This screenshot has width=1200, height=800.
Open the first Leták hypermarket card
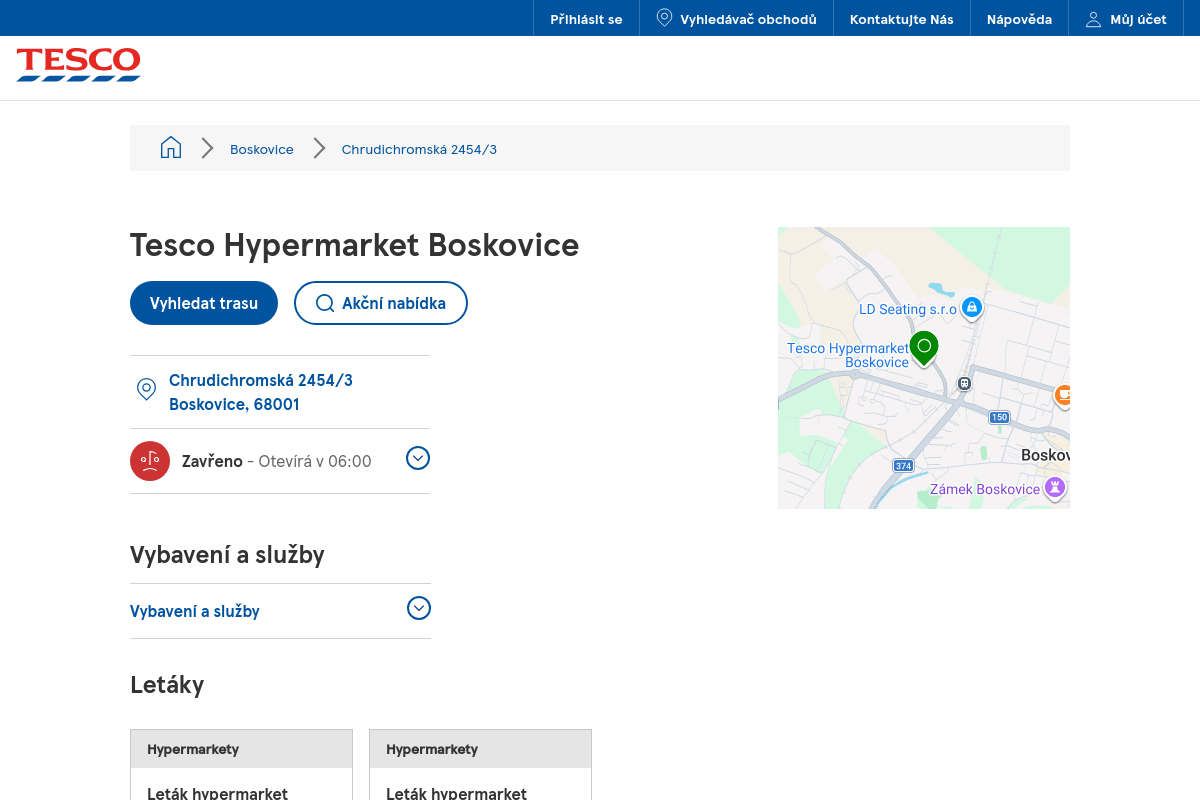click(241, 765)
